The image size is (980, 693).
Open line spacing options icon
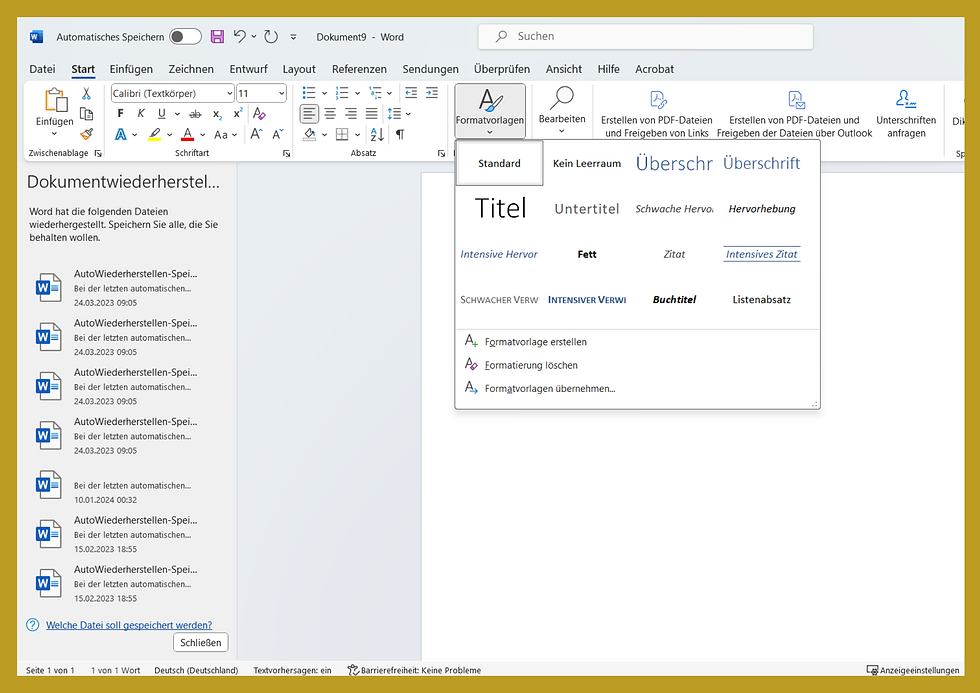coord(394,114)
